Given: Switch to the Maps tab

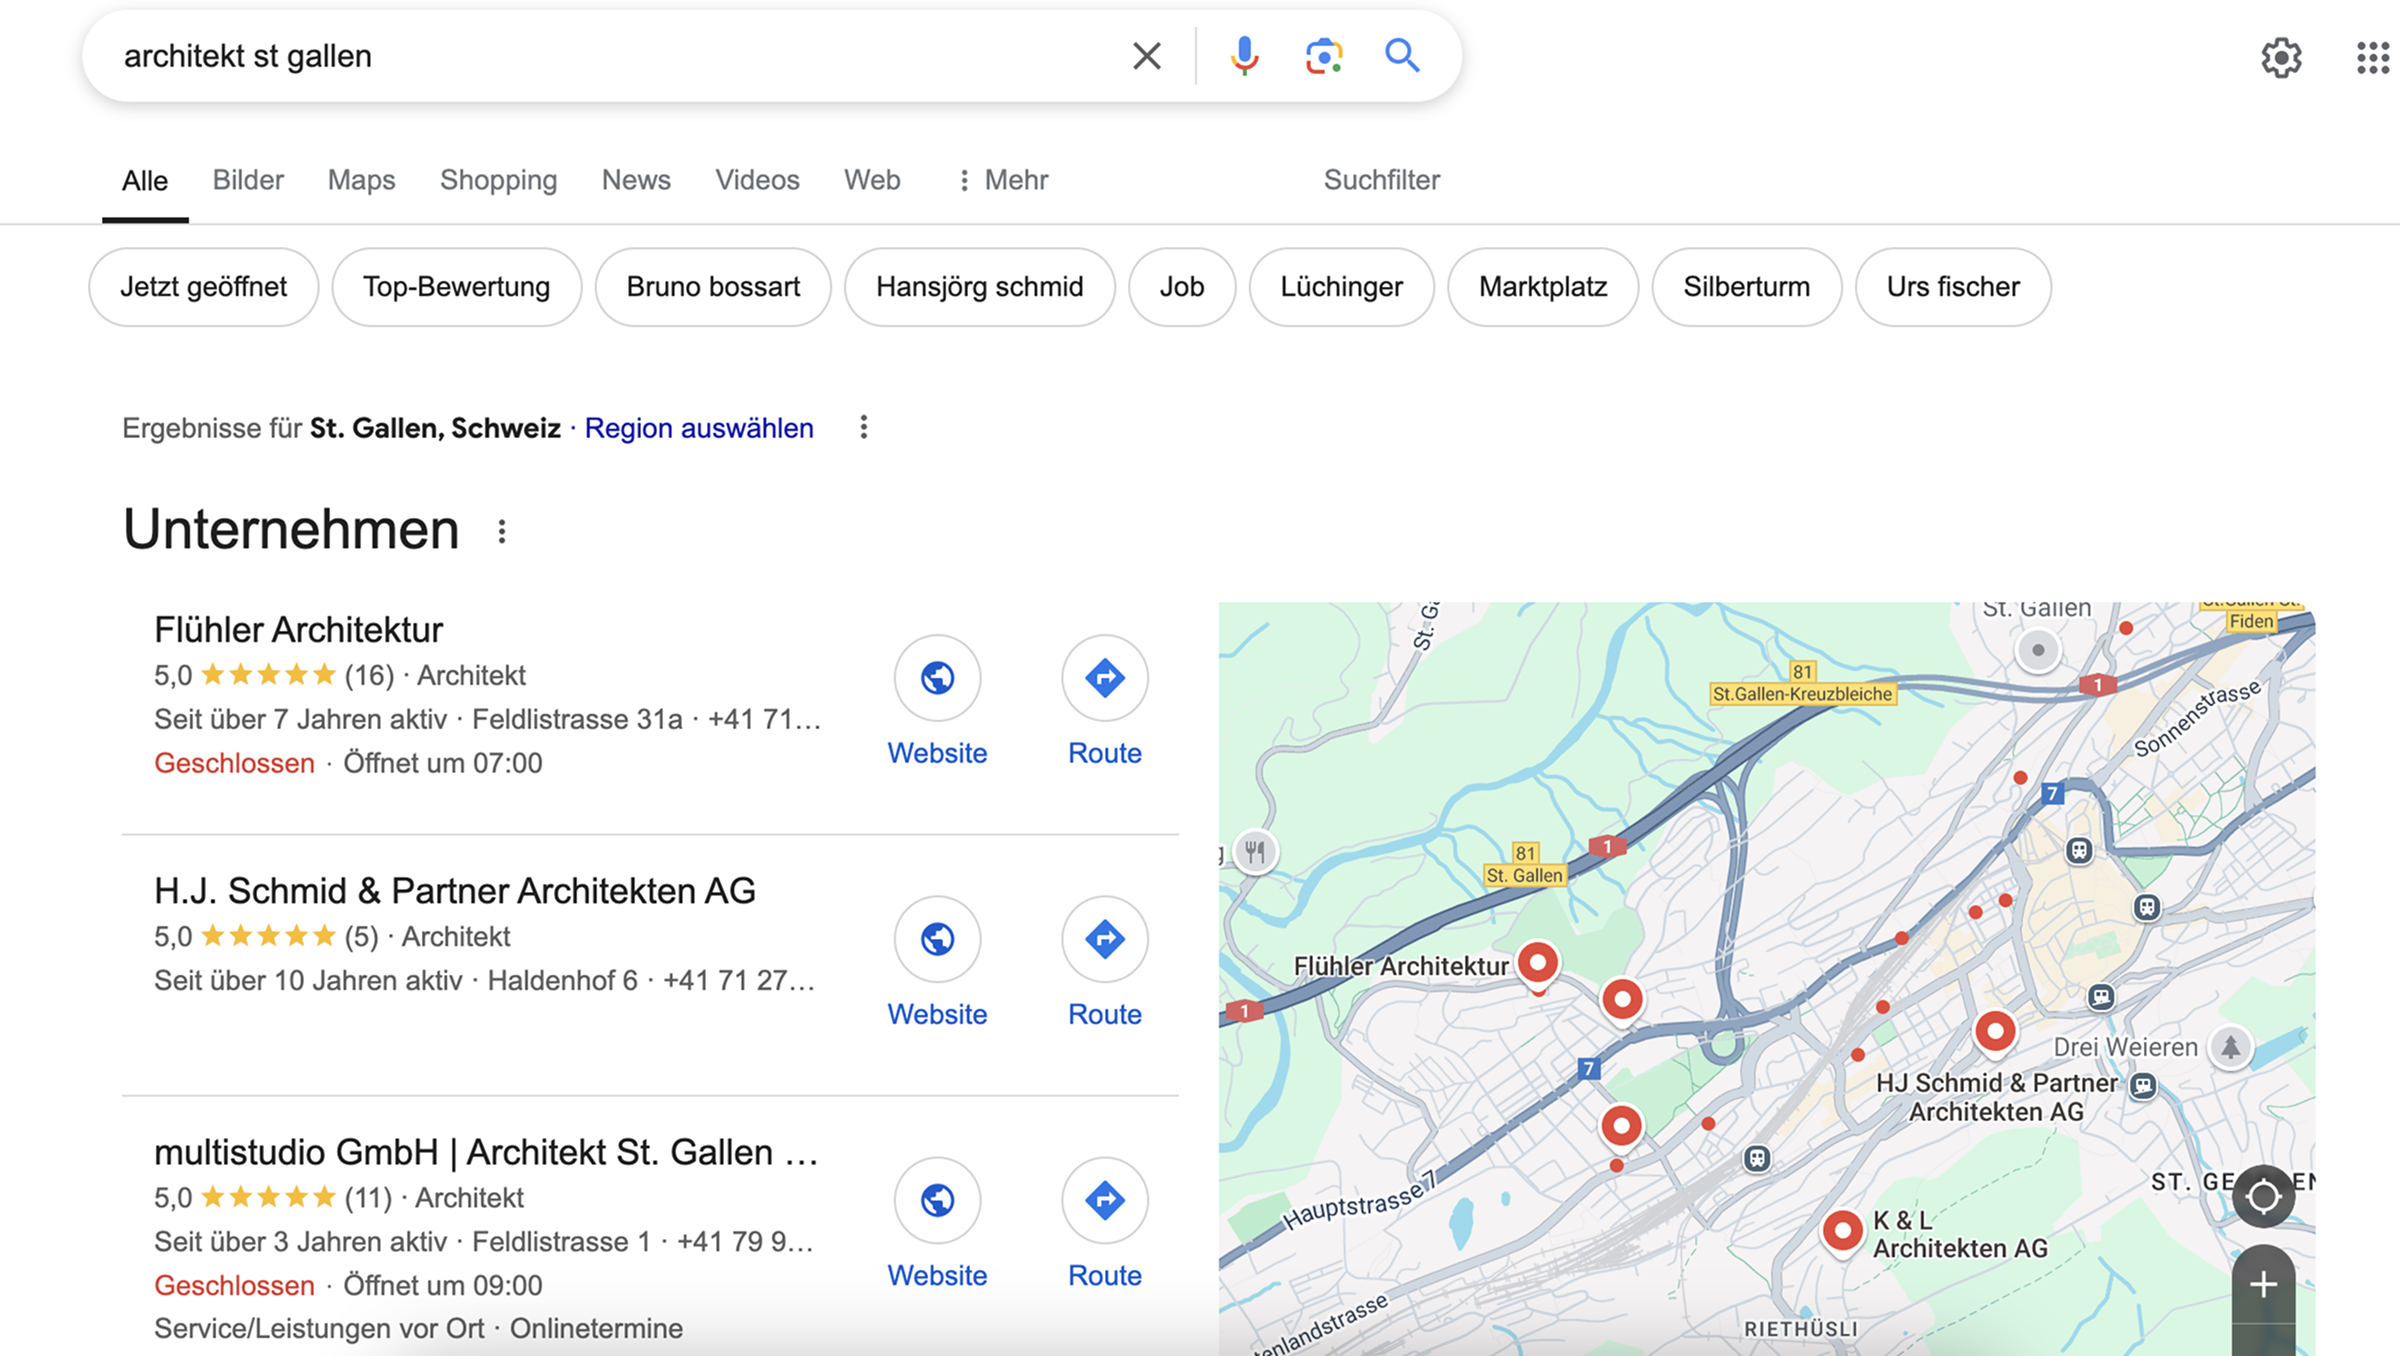Looking at the screenshot, I should (x=360, y=180).
